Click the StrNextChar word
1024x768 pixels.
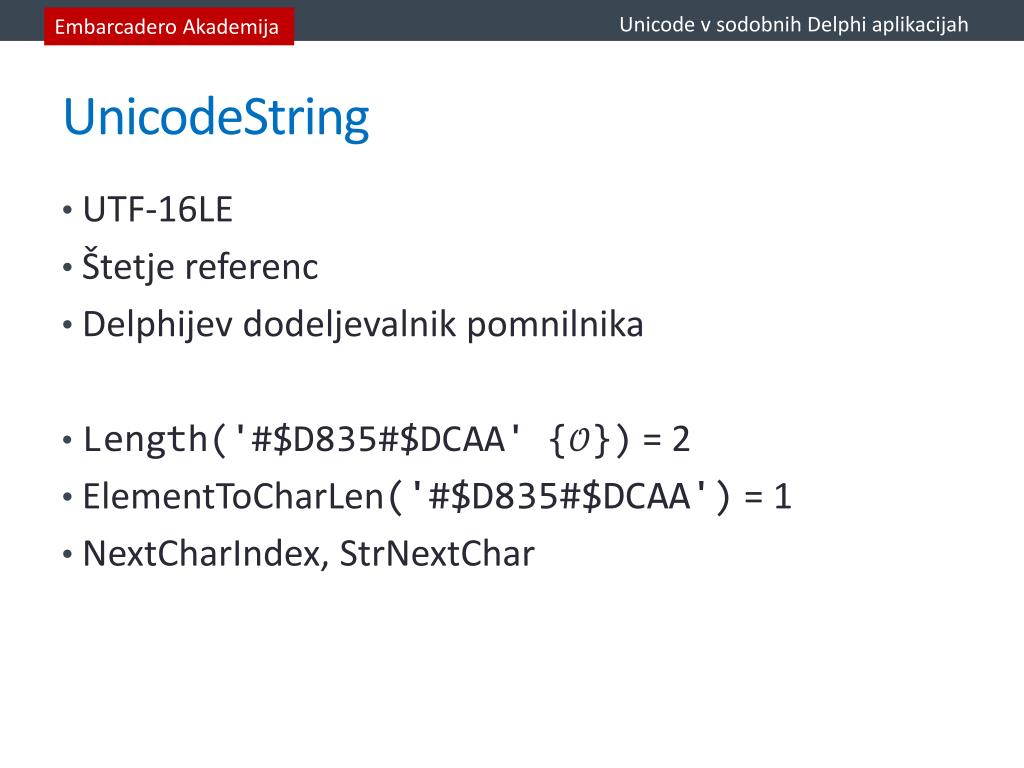pyautogui.click(x=437, y=554)
